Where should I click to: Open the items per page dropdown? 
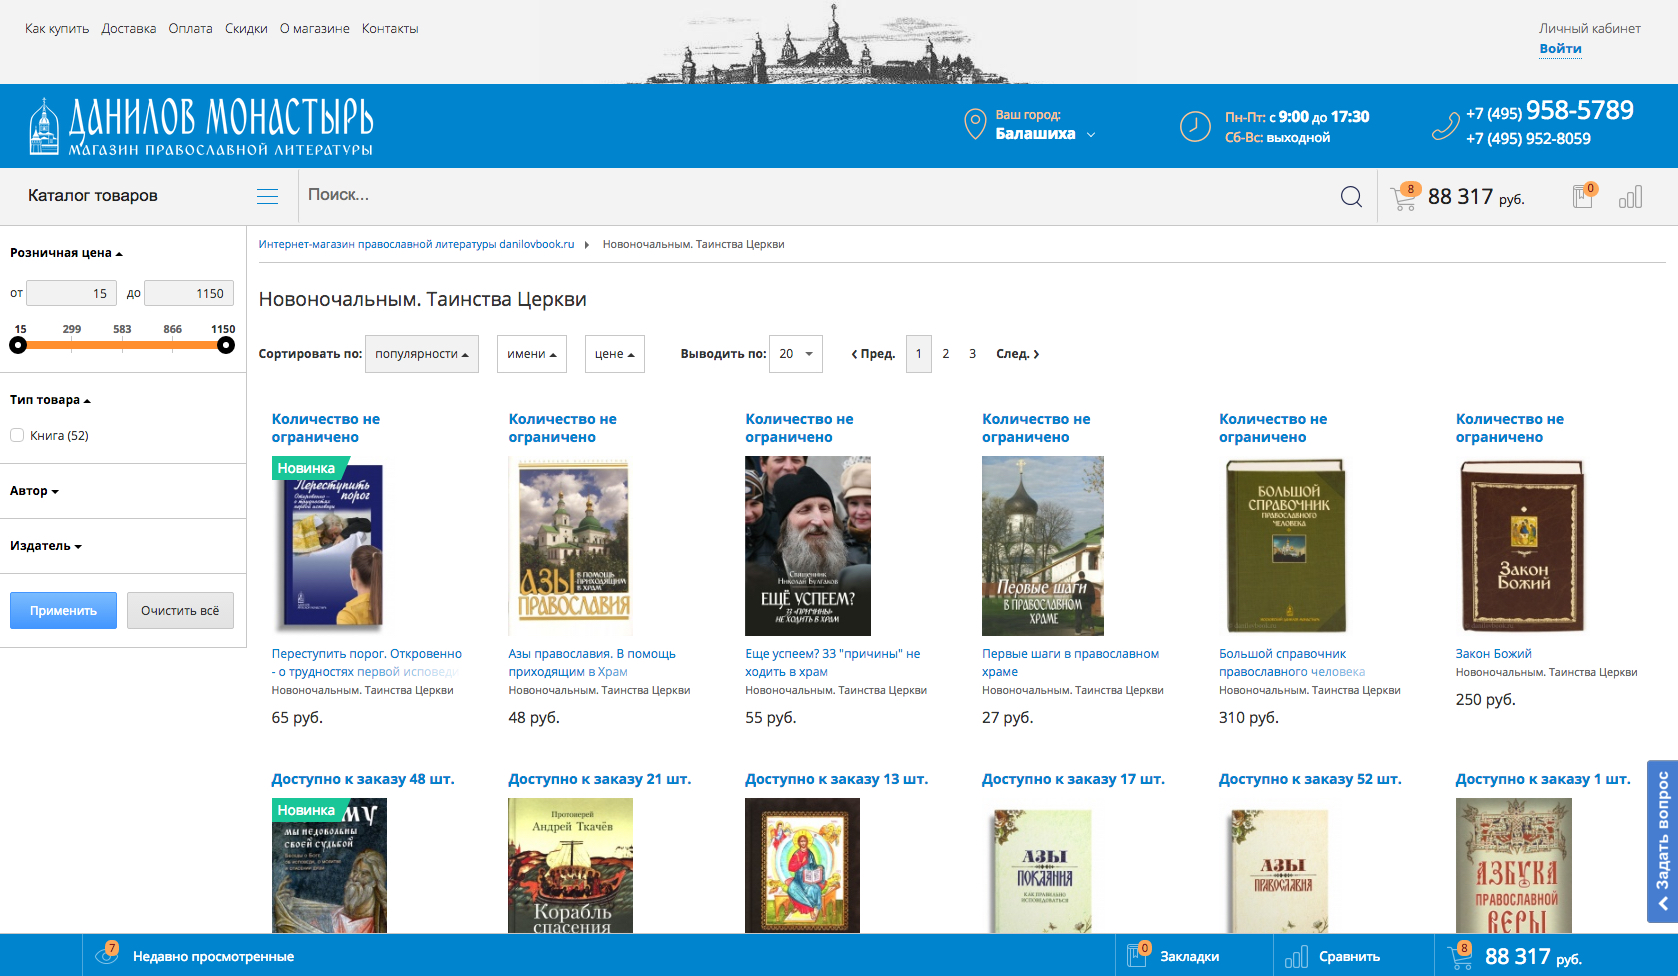pyautogui.click(x=795, y=354)
